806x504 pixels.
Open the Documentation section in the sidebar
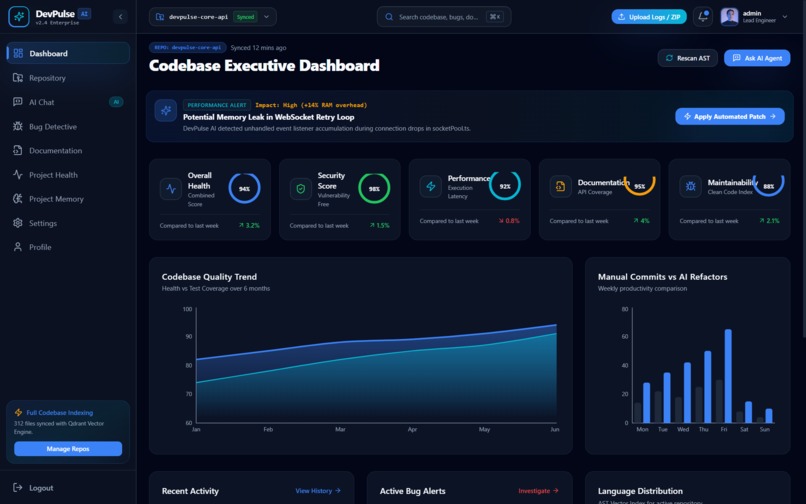coord(68,150)
